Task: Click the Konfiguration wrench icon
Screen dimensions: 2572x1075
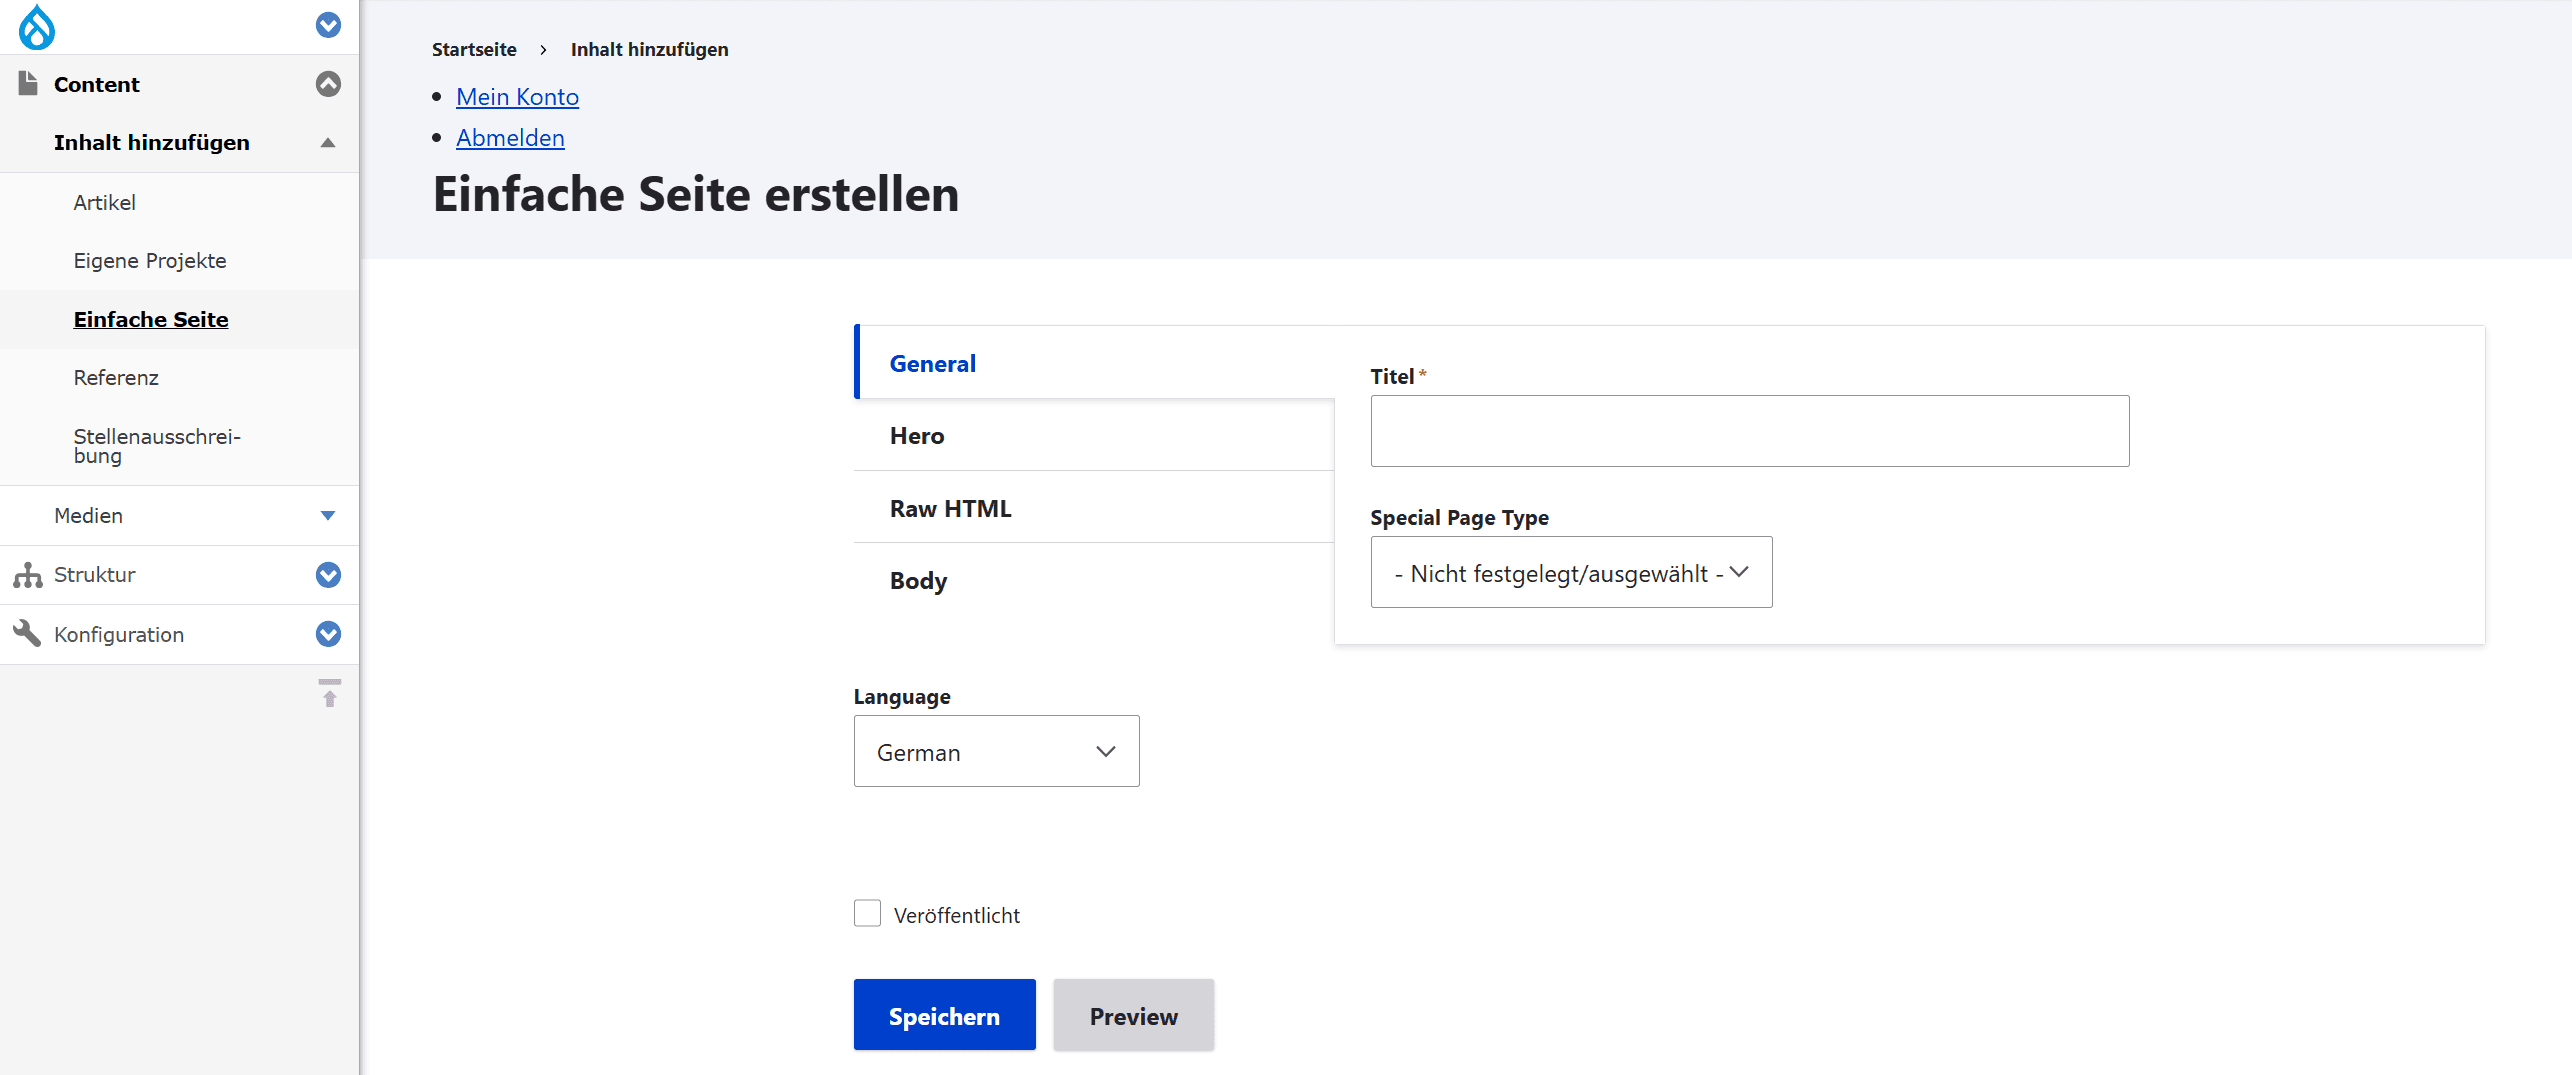Action: [x=27, y=633]
